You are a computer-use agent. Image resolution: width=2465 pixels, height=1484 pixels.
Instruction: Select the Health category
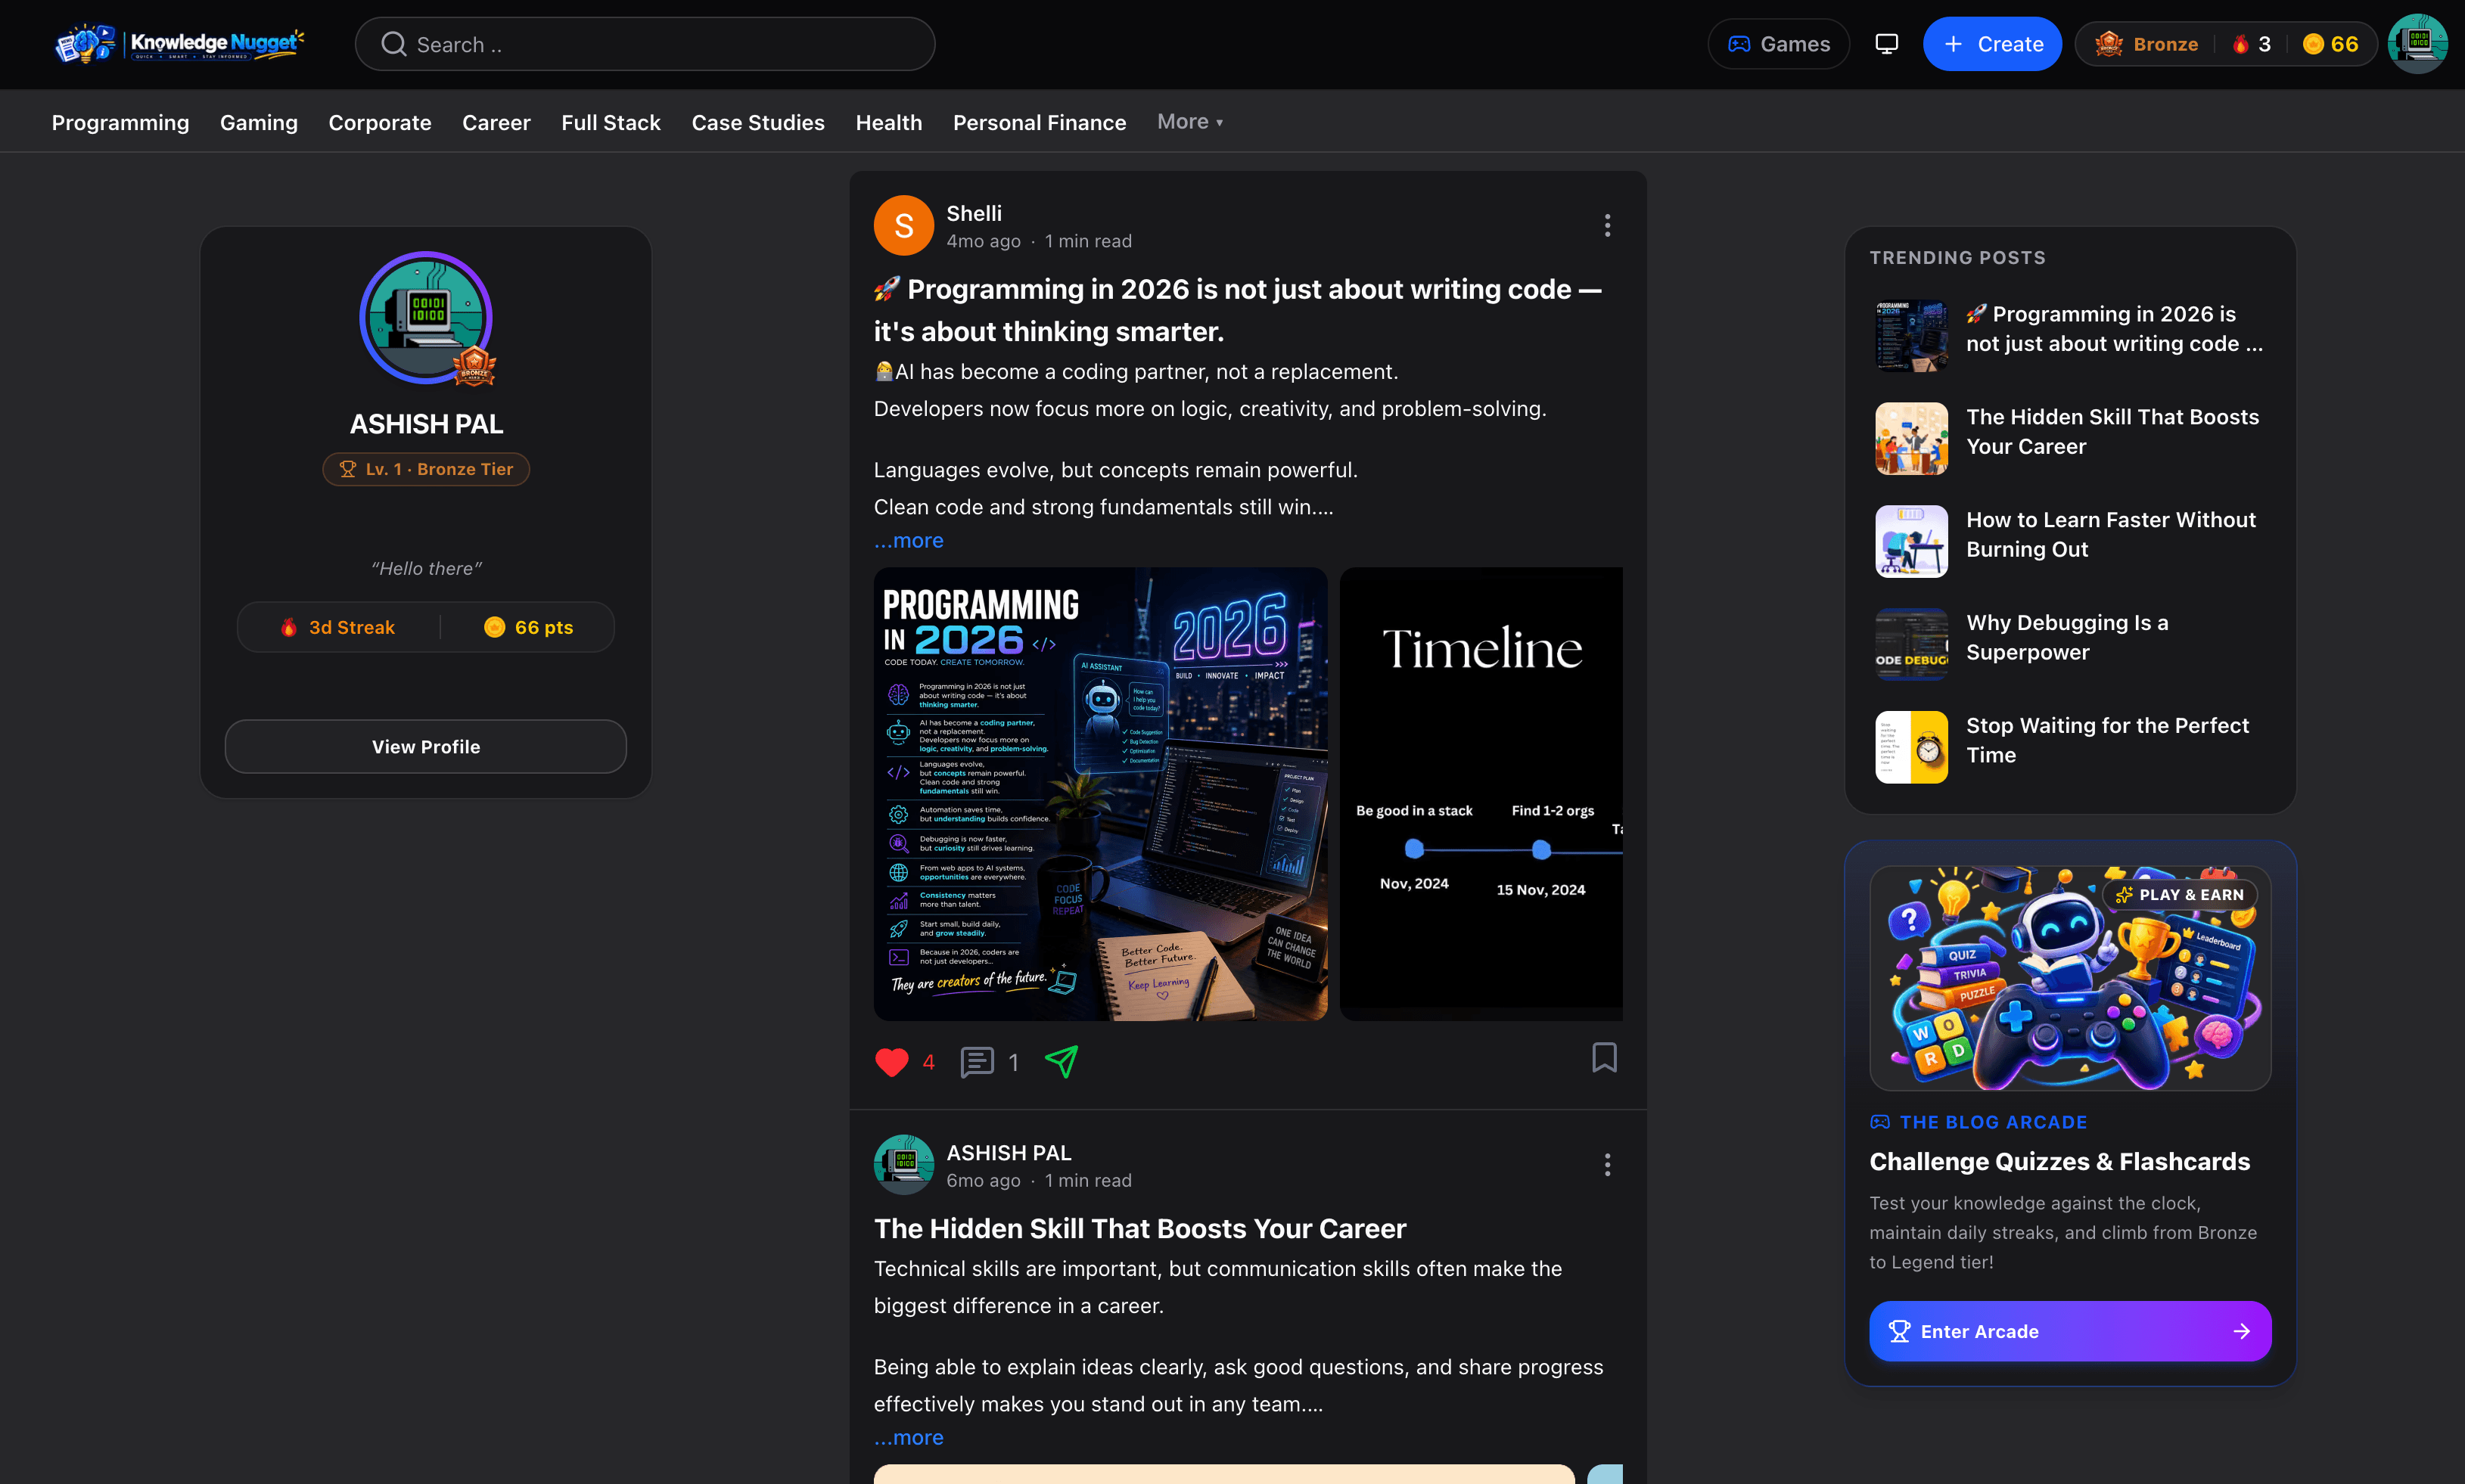click(x=888, y=122)
